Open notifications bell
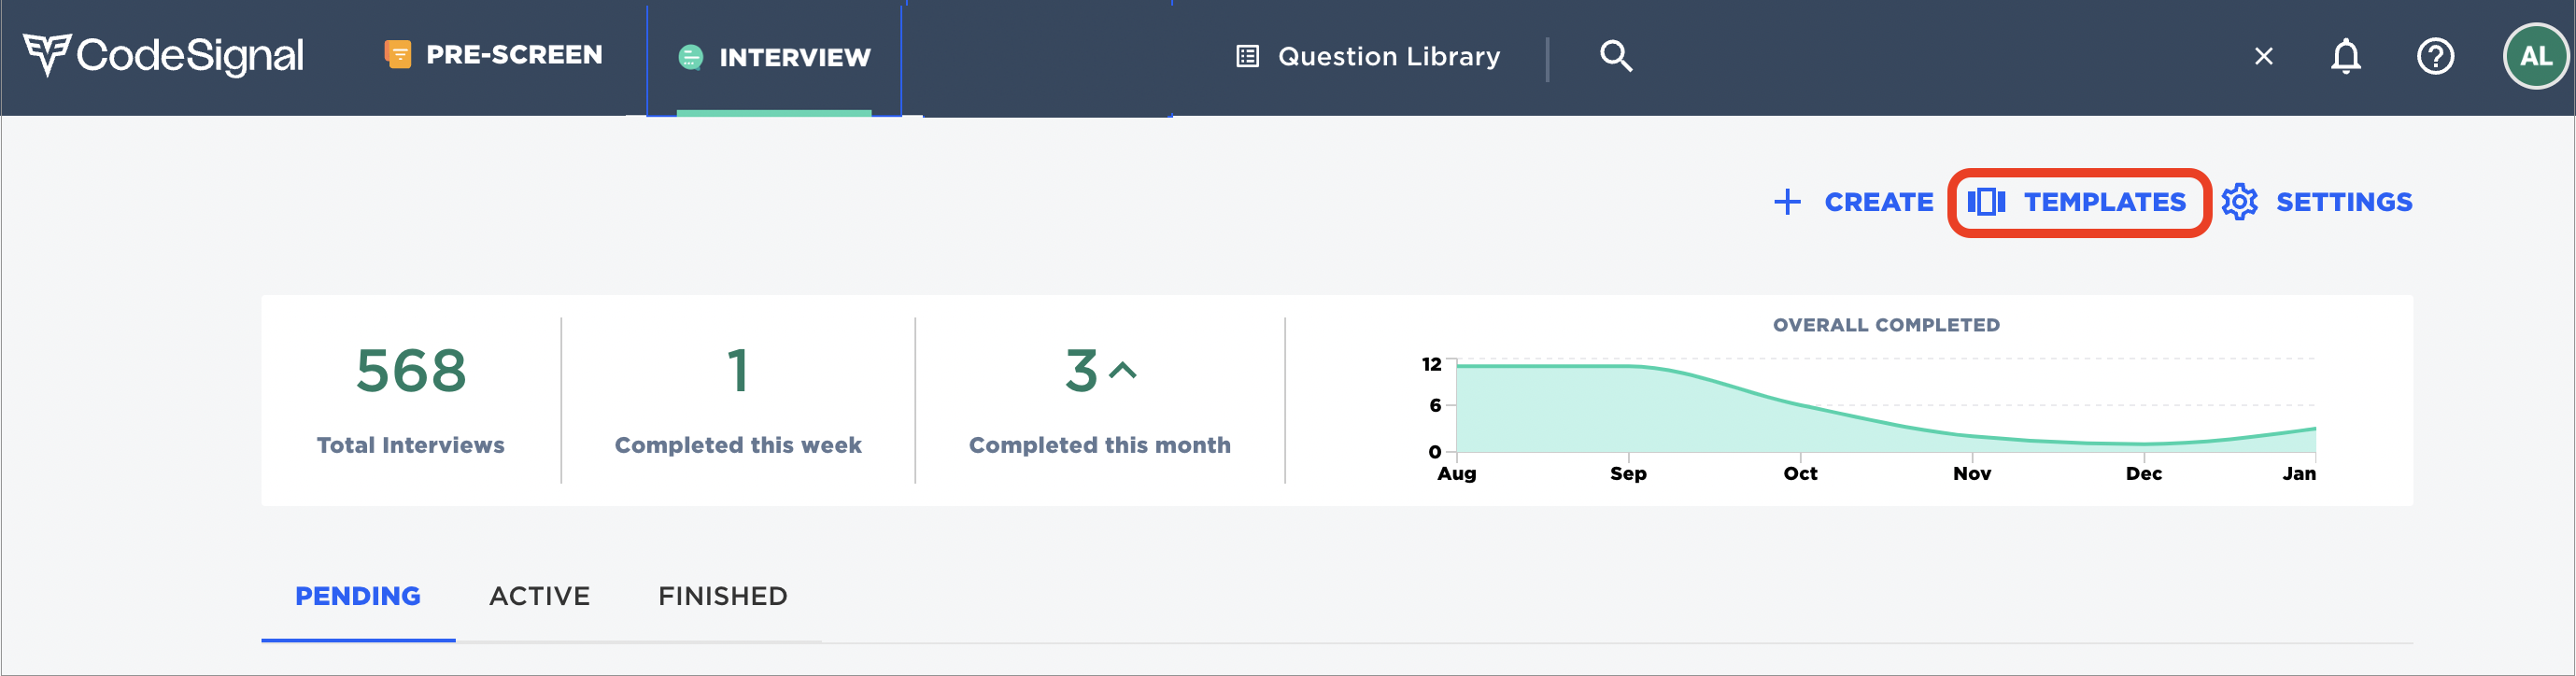The width and height of the screenshot is (2576, 676). [2345, 57]
